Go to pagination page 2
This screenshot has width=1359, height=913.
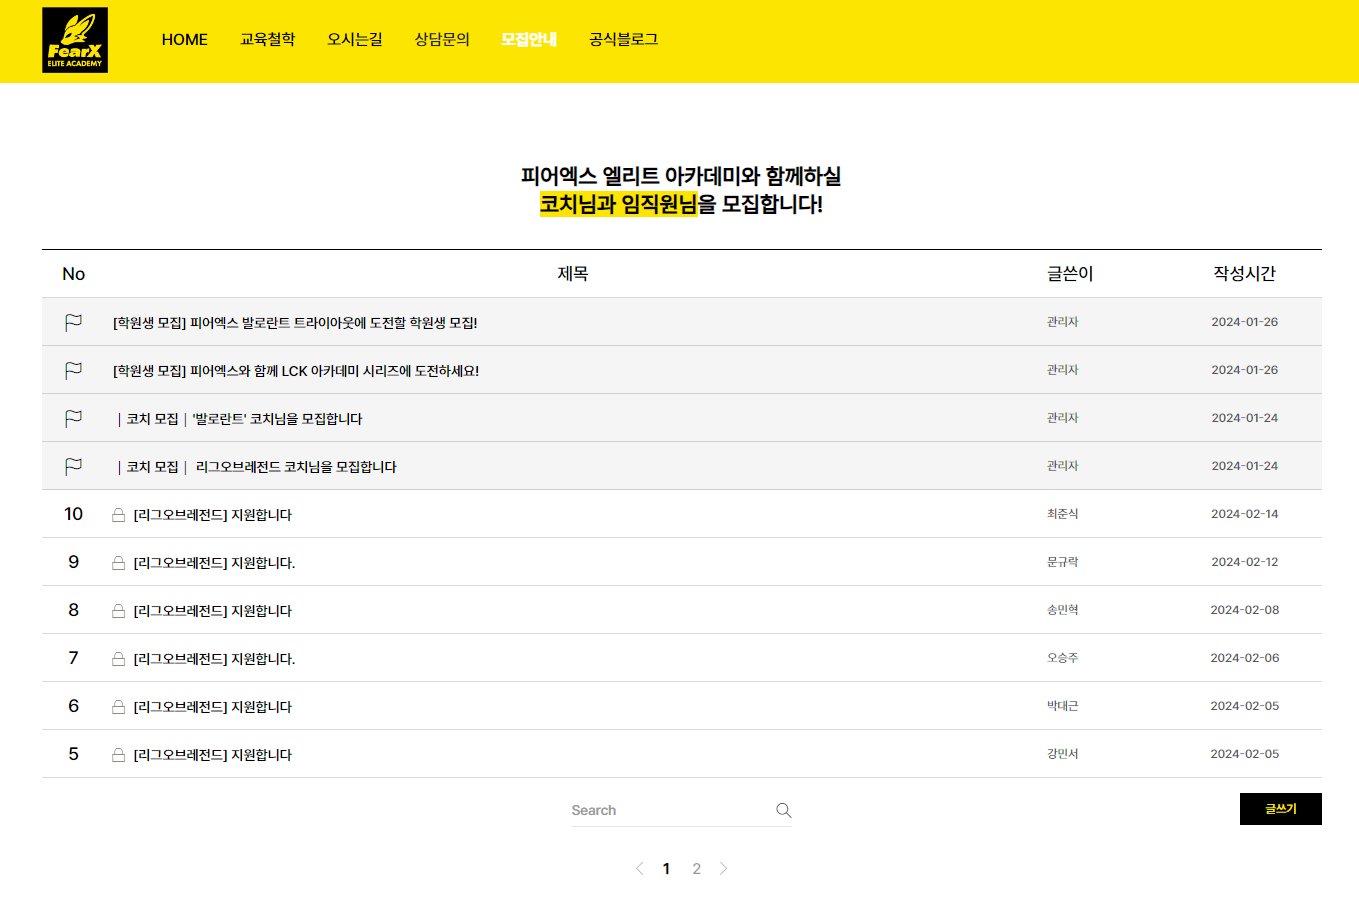(x=697, y=869)
